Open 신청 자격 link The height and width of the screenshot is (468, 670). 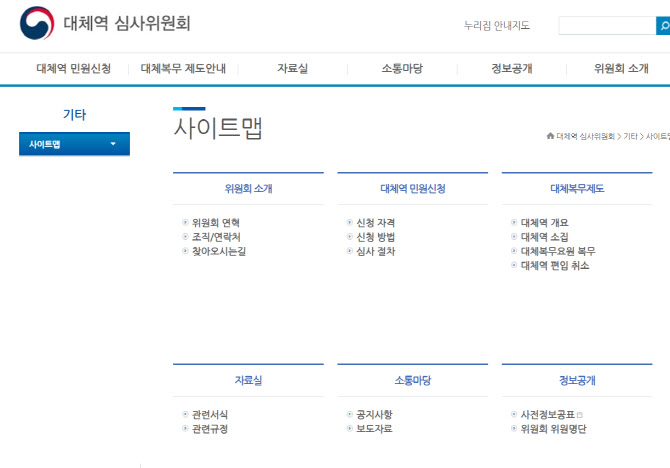point(376,223)
